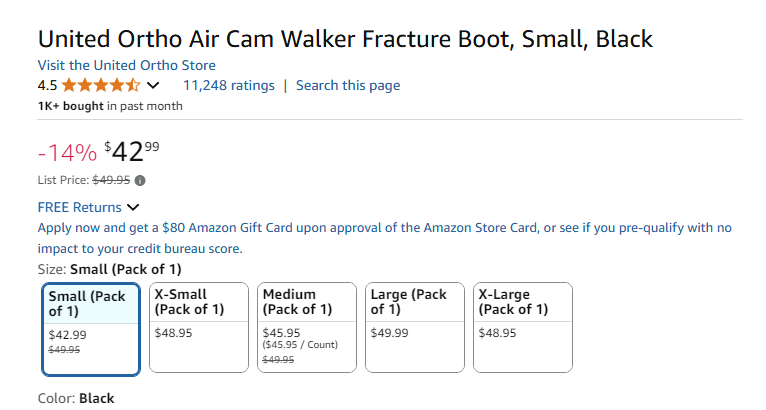Select the X-Small (Pack of 1) size
The width and height of the screenshot is (766, 410).
click(x=198, y=327)
